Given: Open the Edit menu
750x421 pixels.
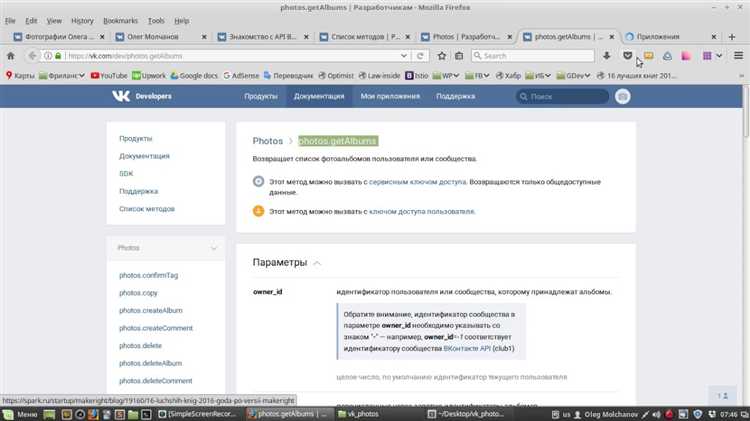Looking at the screenshot, I should [31, 21].
